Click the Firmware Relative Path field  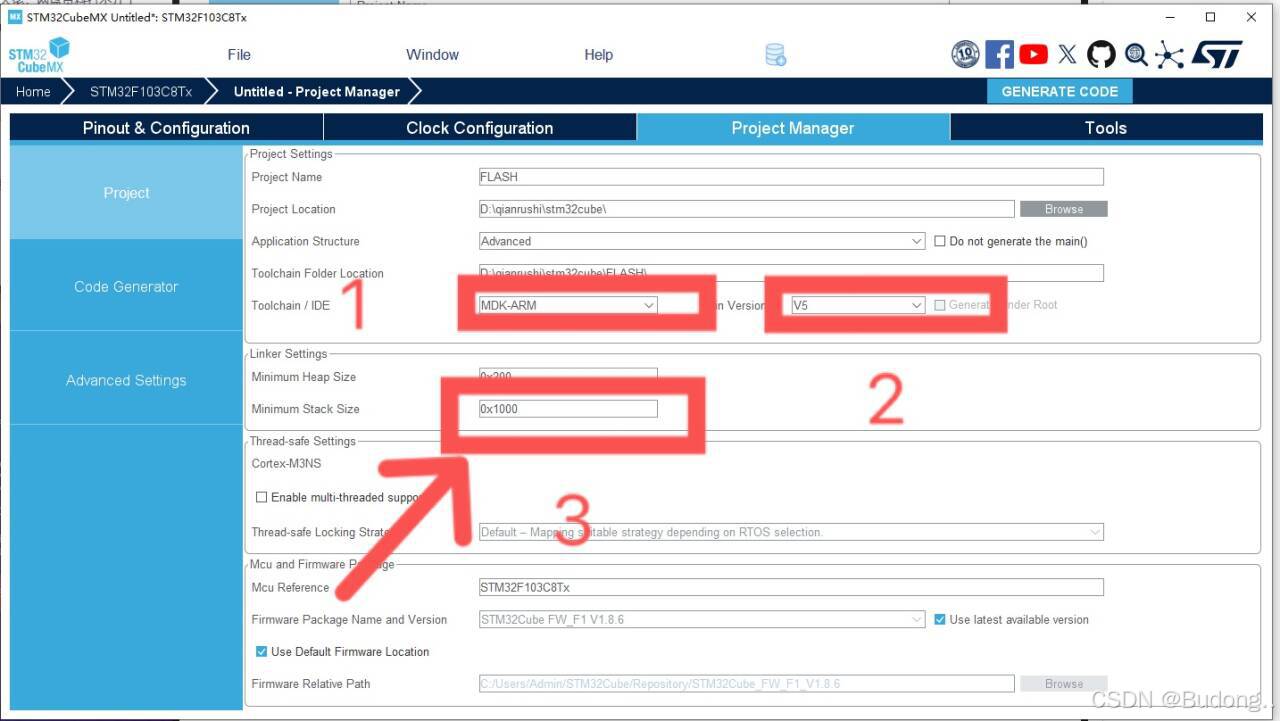point(747,683)
